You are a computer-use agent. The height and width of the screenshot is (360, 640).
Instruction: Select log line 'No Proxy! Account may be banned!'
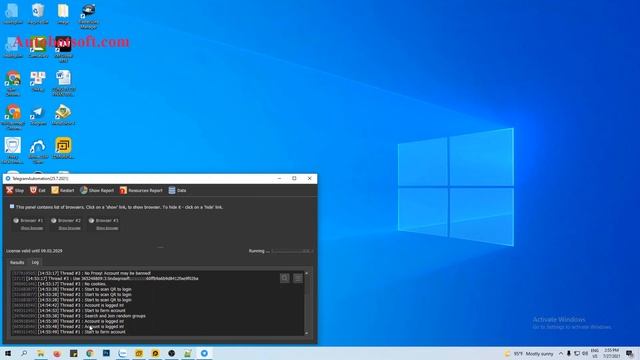82,273
